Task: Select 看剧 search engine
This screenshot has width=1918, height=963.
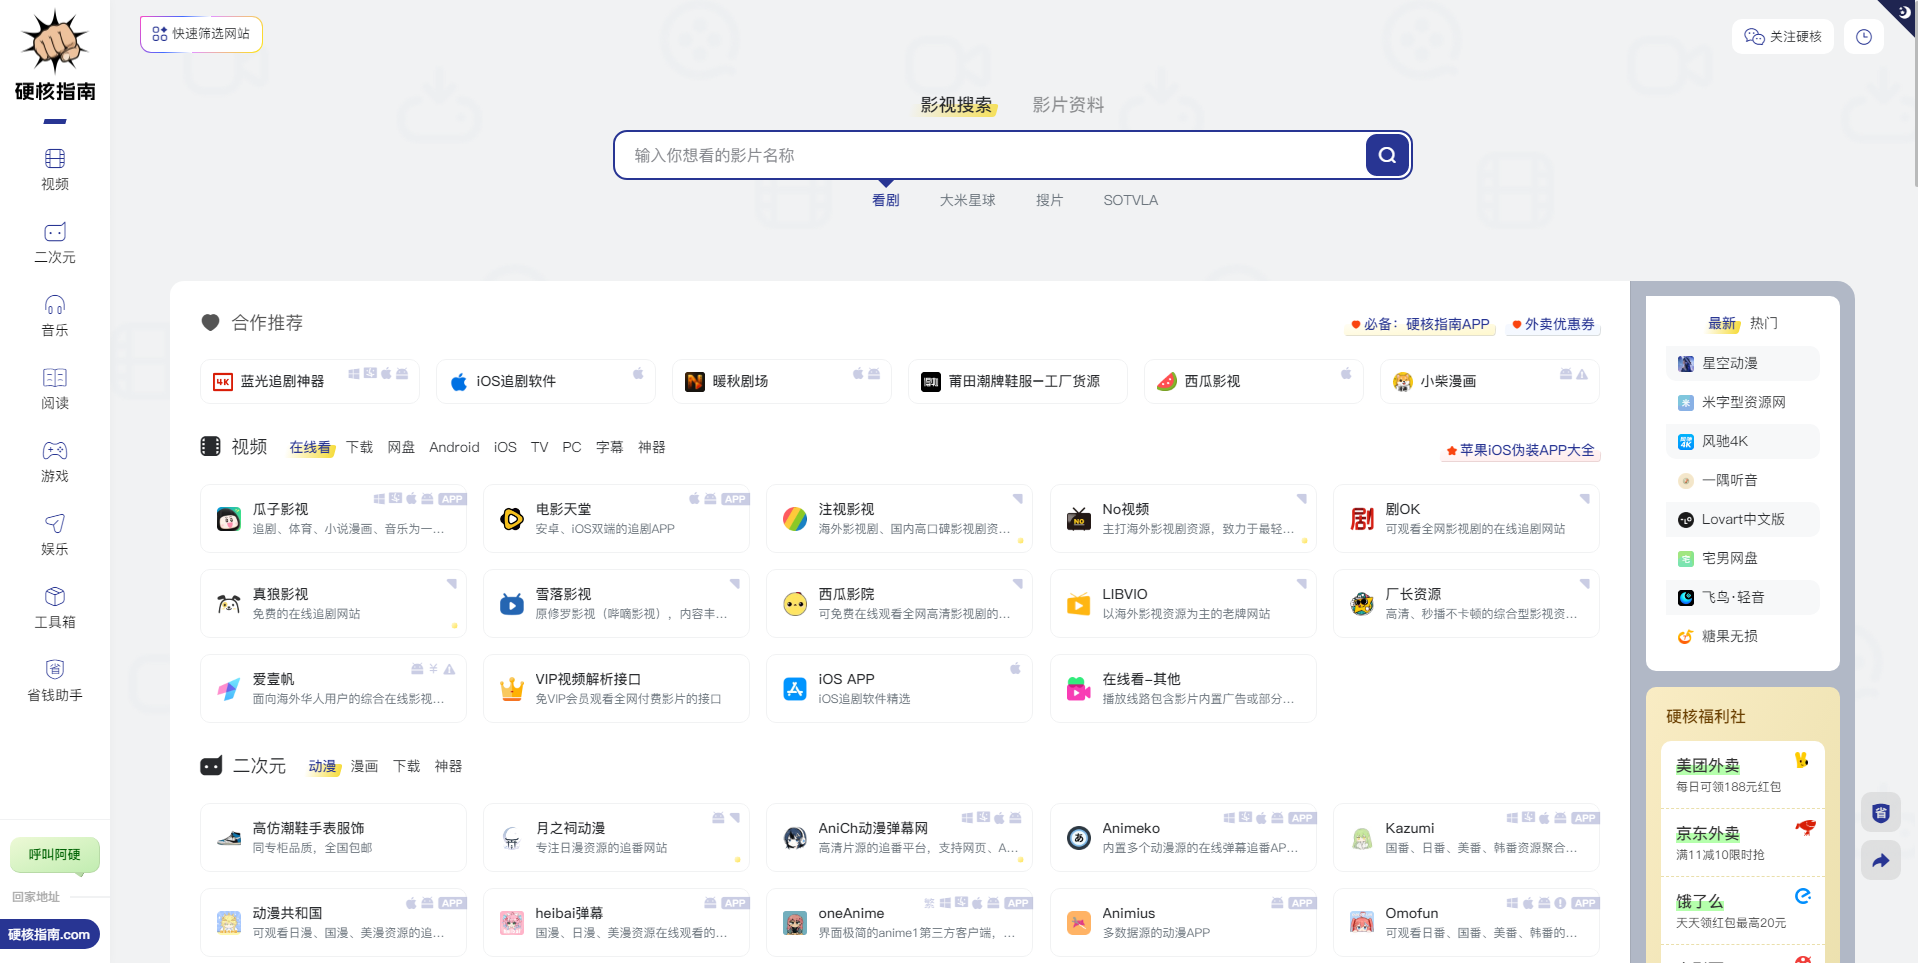Action: [x=886, y=200]
